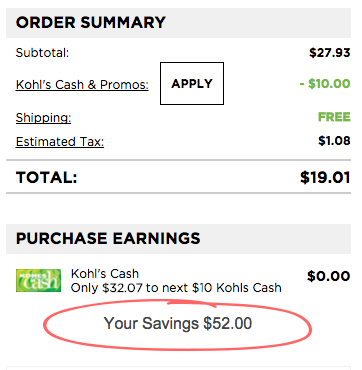Click the Kohl's Cash earnings title
Image resolution: width=362 pixels, height=370 pixels.
click(x=105, y=274)
